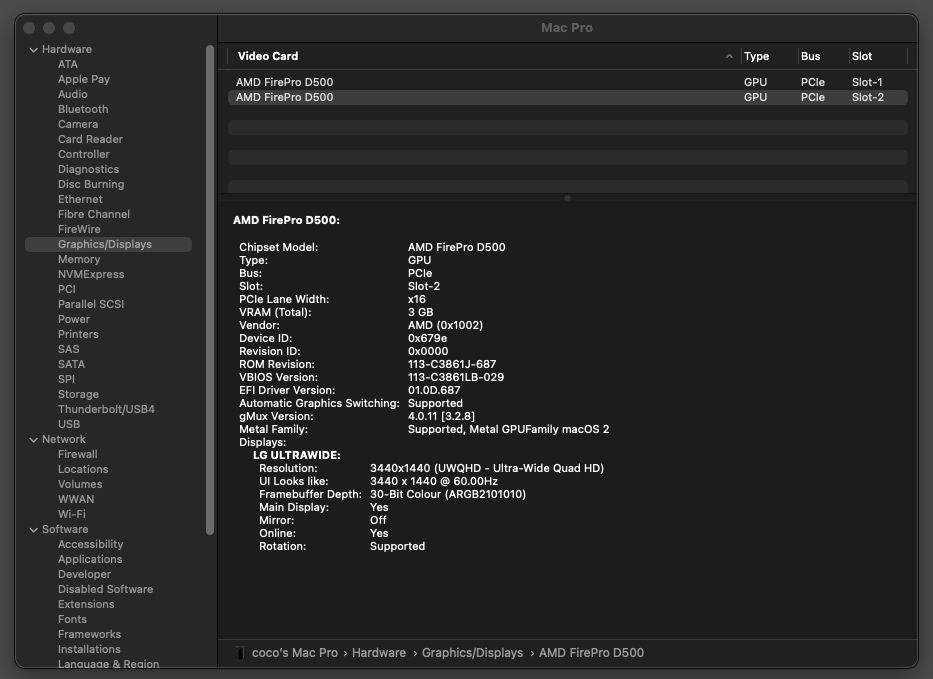The width and height of the screenshot is (933, 679).
Task: Open the Diagnostics entry
Action: click(x=89, y=169)
